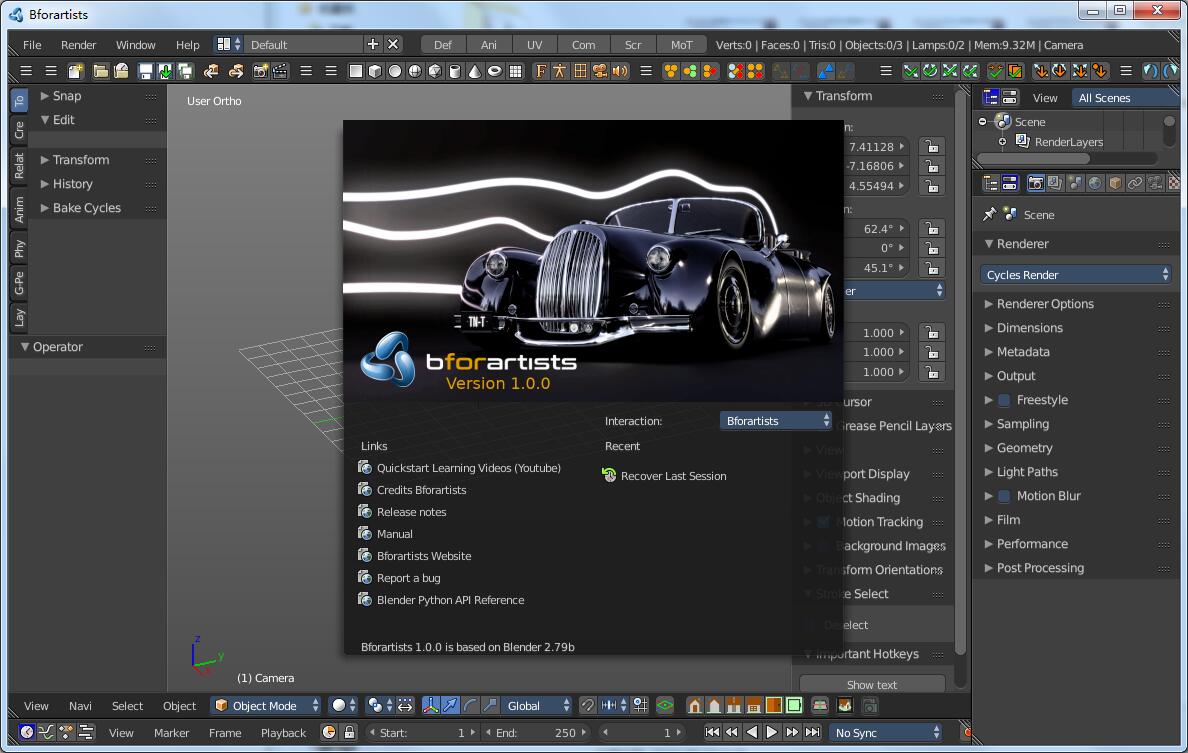The width and height of the screenshot is (1188, 753).
Task: Open the Cycles Render engine dropdown
Action: point(1076,274)
